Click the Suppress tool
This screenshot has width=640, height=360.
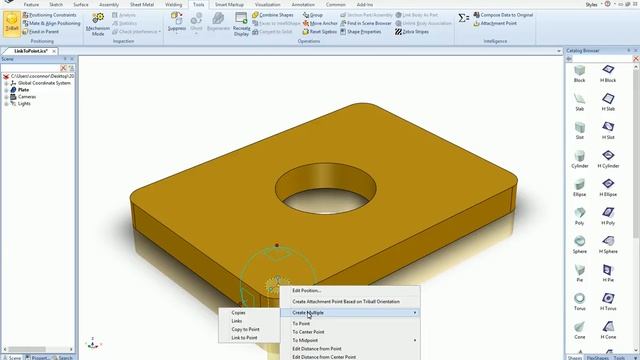point(177,21)
